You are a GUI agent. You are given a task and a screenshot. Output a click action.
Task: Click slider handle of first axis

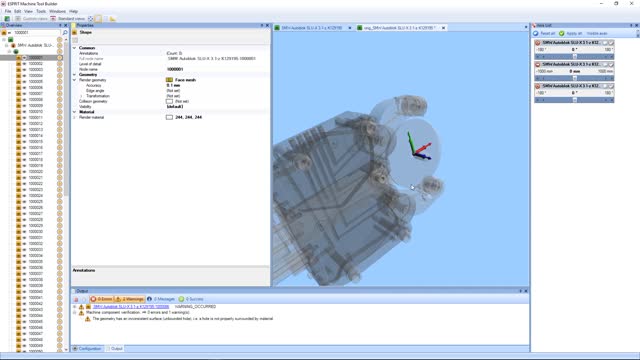coord(574,56)
